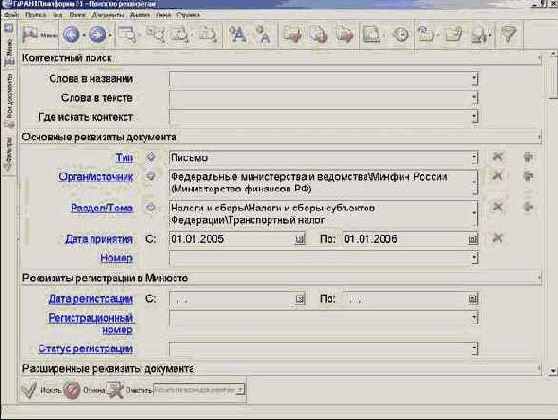The image size is (558, 420).
Task: Click the funnel filter icon in toolbar
Action: pyautogui.click(x=509, y=34)
